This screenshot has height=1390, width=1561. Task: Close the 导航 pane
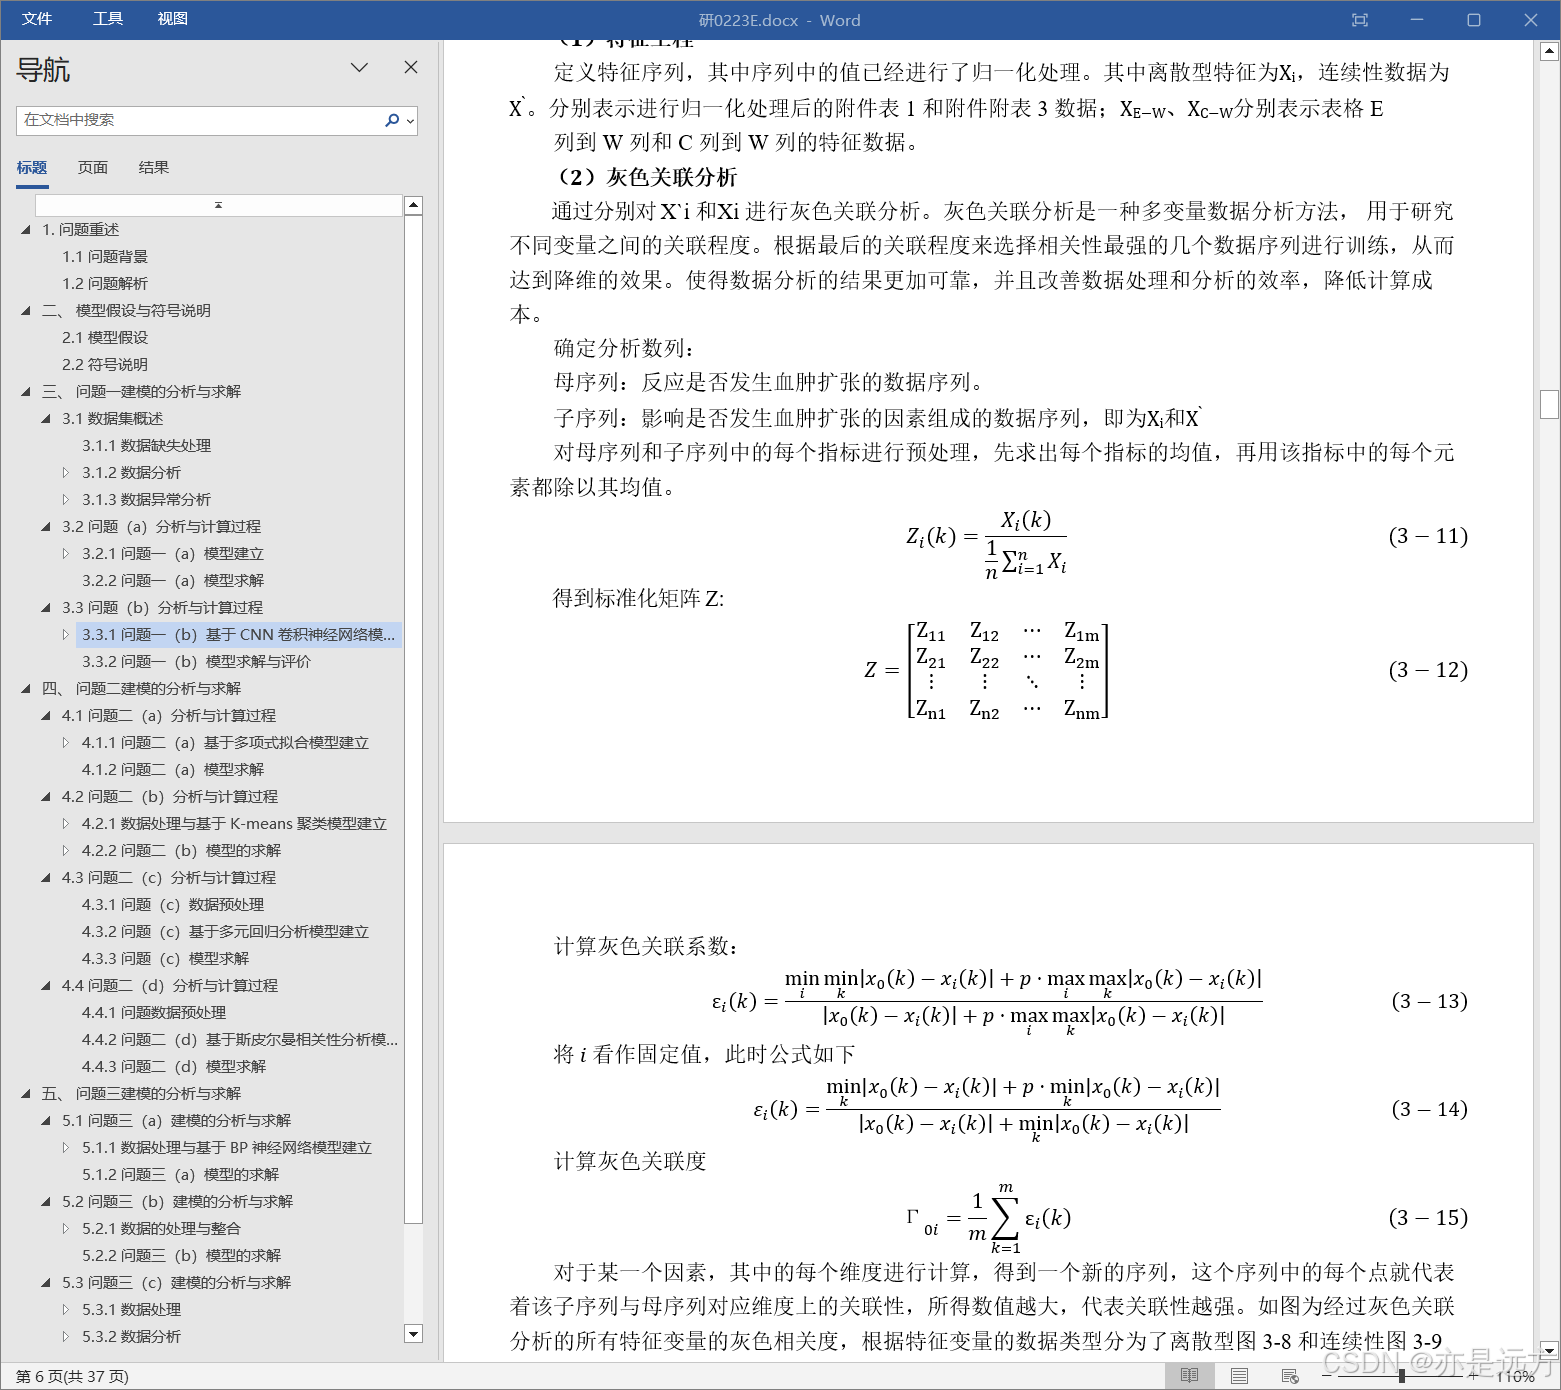click(x=411, y=67)
